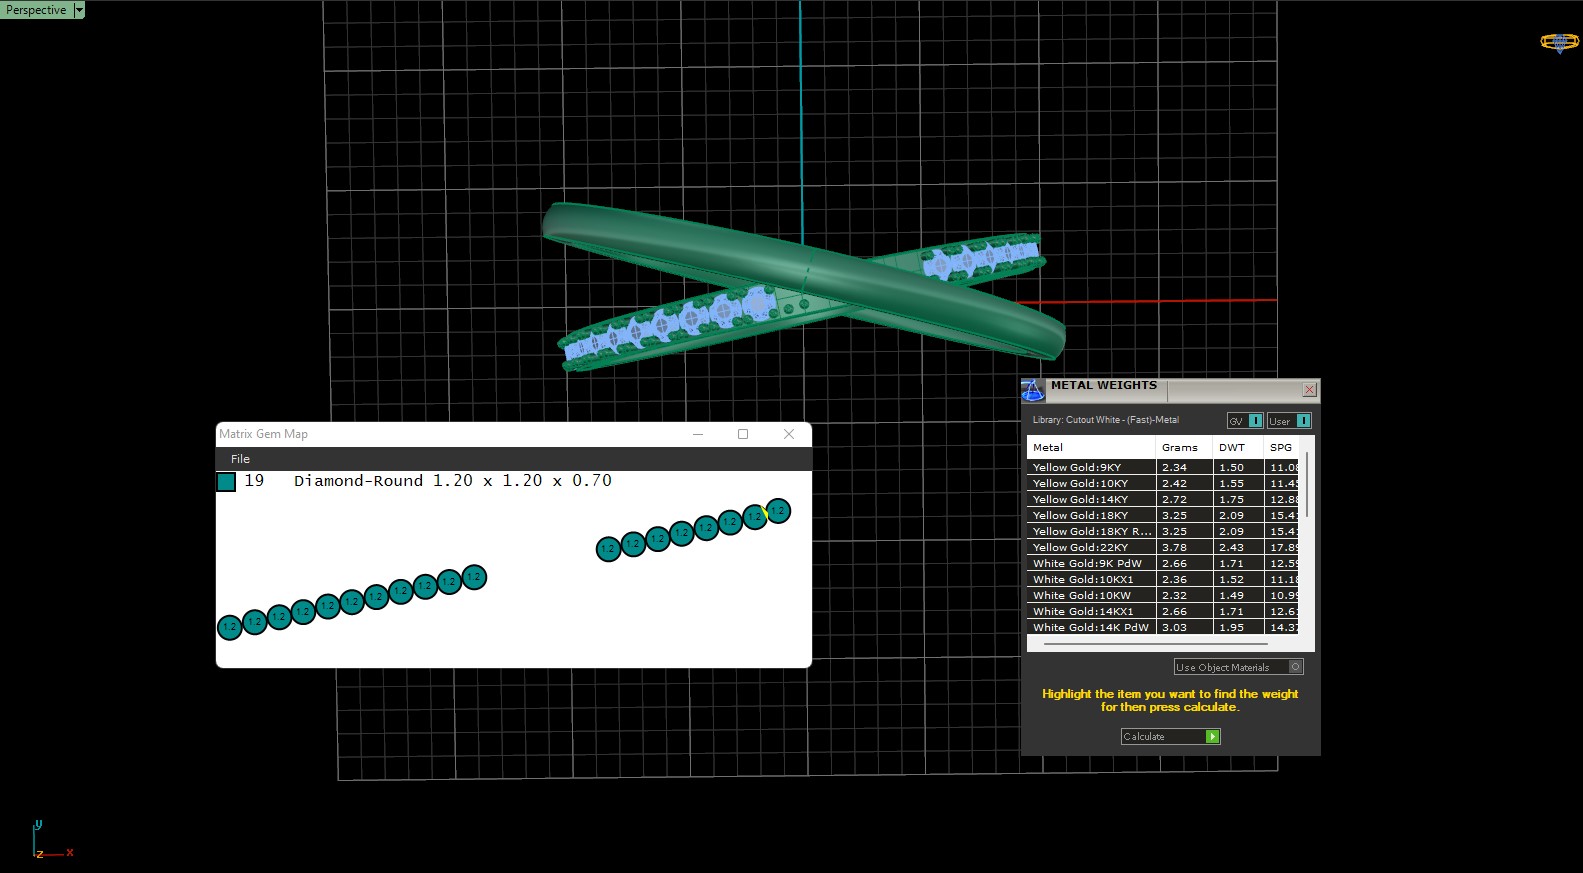Click the green Calculate arrow icon

(1212, 737)
